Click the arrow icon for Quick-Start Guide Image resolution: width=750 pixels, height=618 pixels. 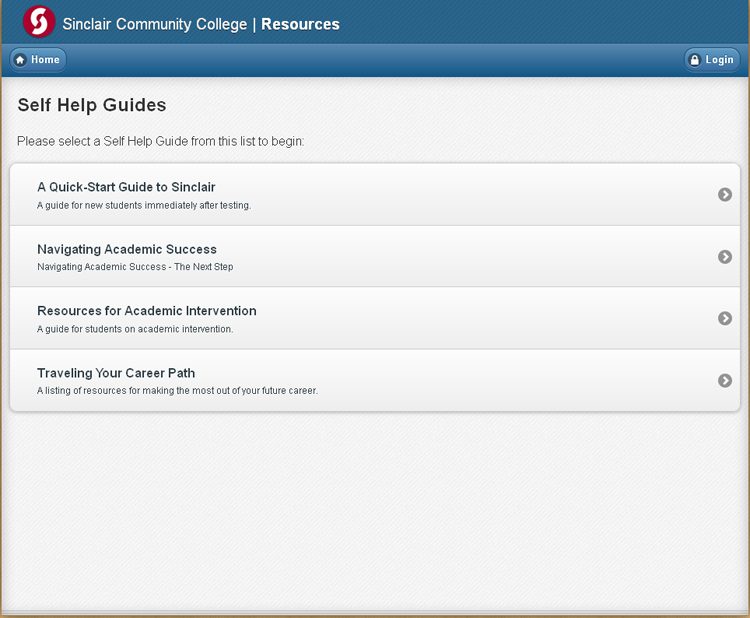point(725,195)
